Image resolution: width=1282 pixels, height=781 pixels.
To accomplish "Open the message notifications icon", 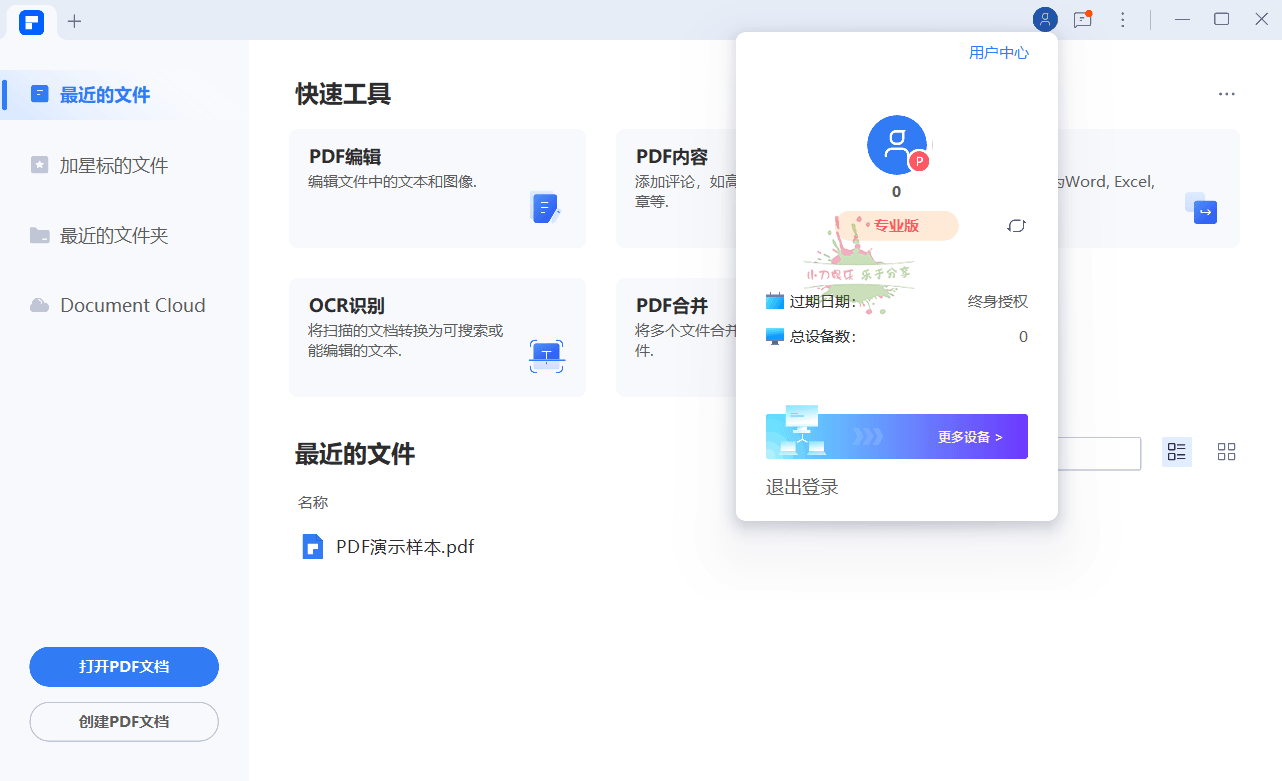I will (1082, 19).
